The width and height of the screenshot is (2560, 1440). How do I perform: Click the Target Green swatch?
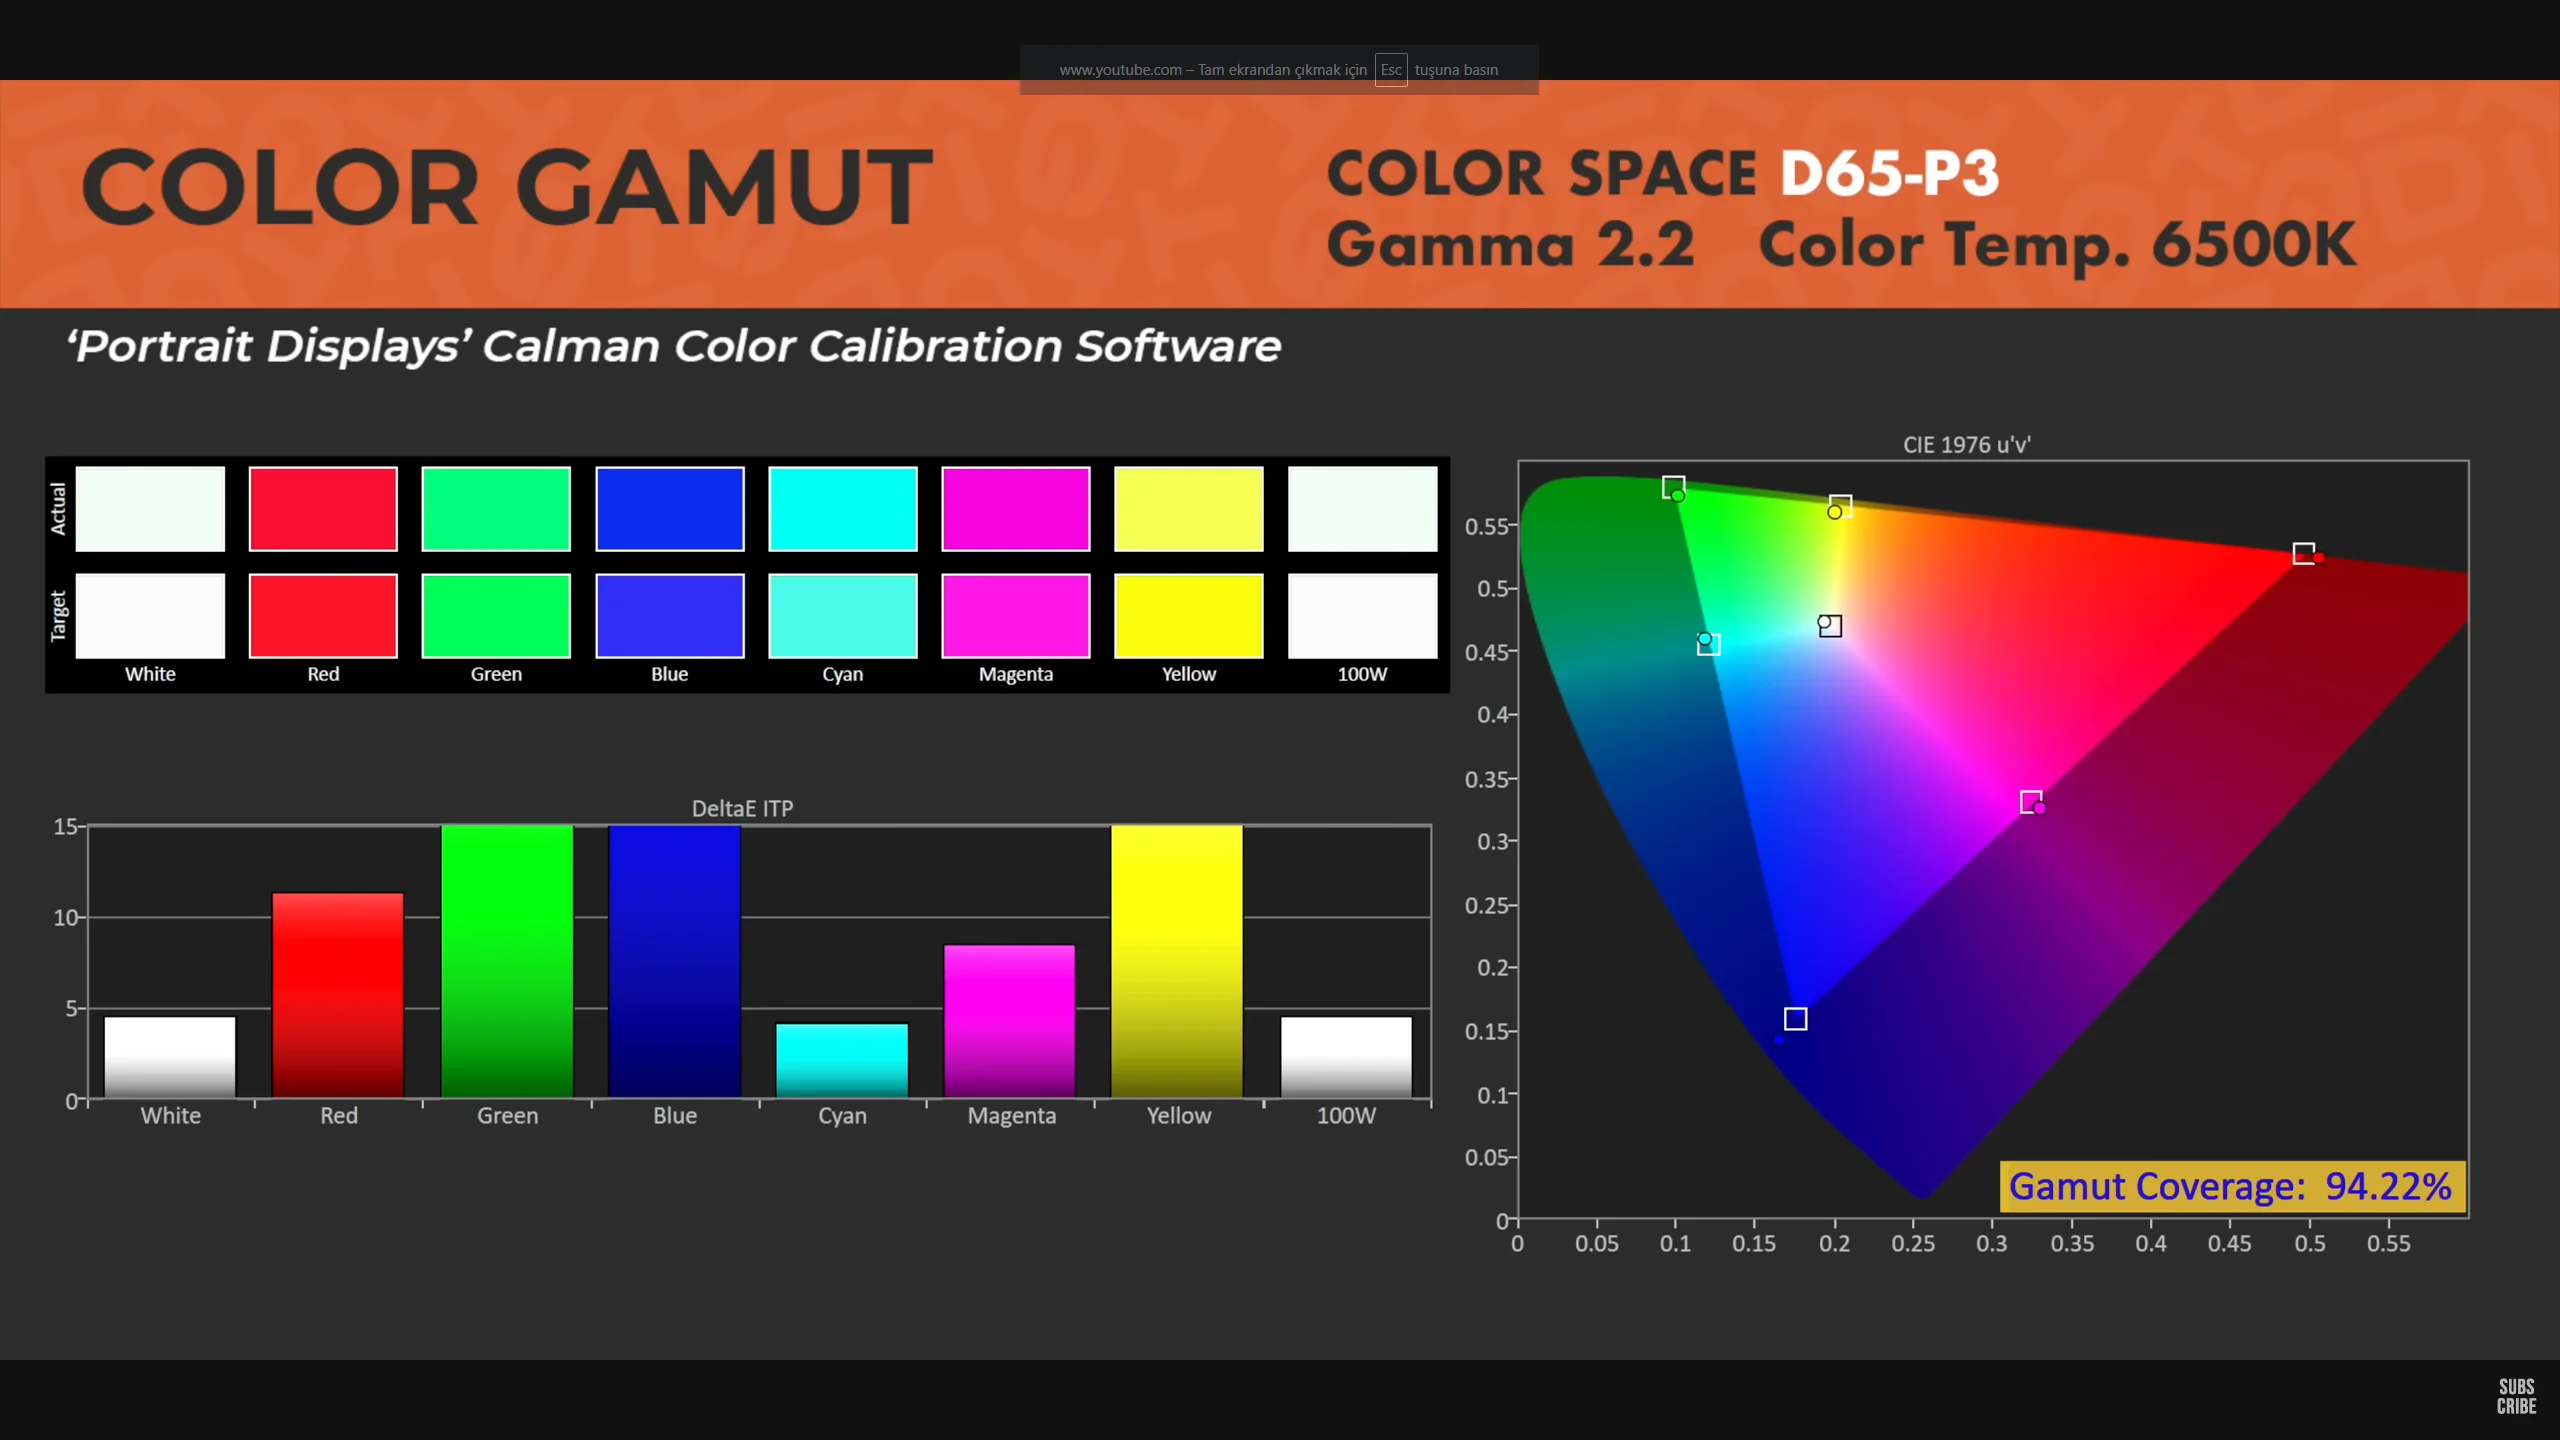[496, 615]
